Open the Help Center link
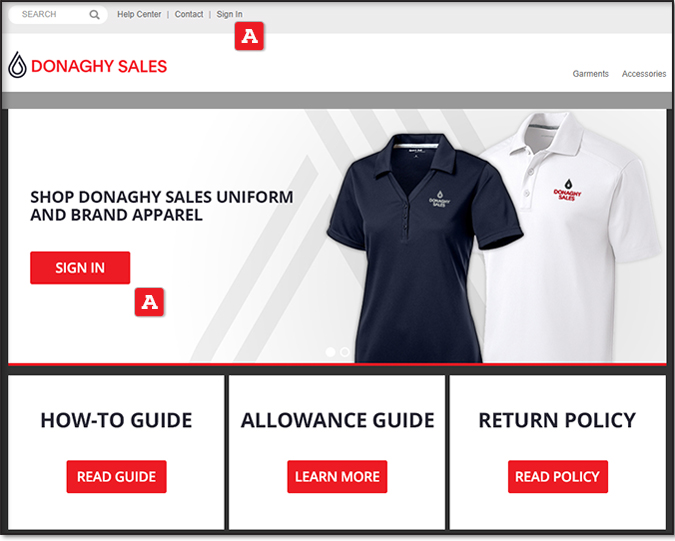The image size is (675, 541). tap(139, 14)
